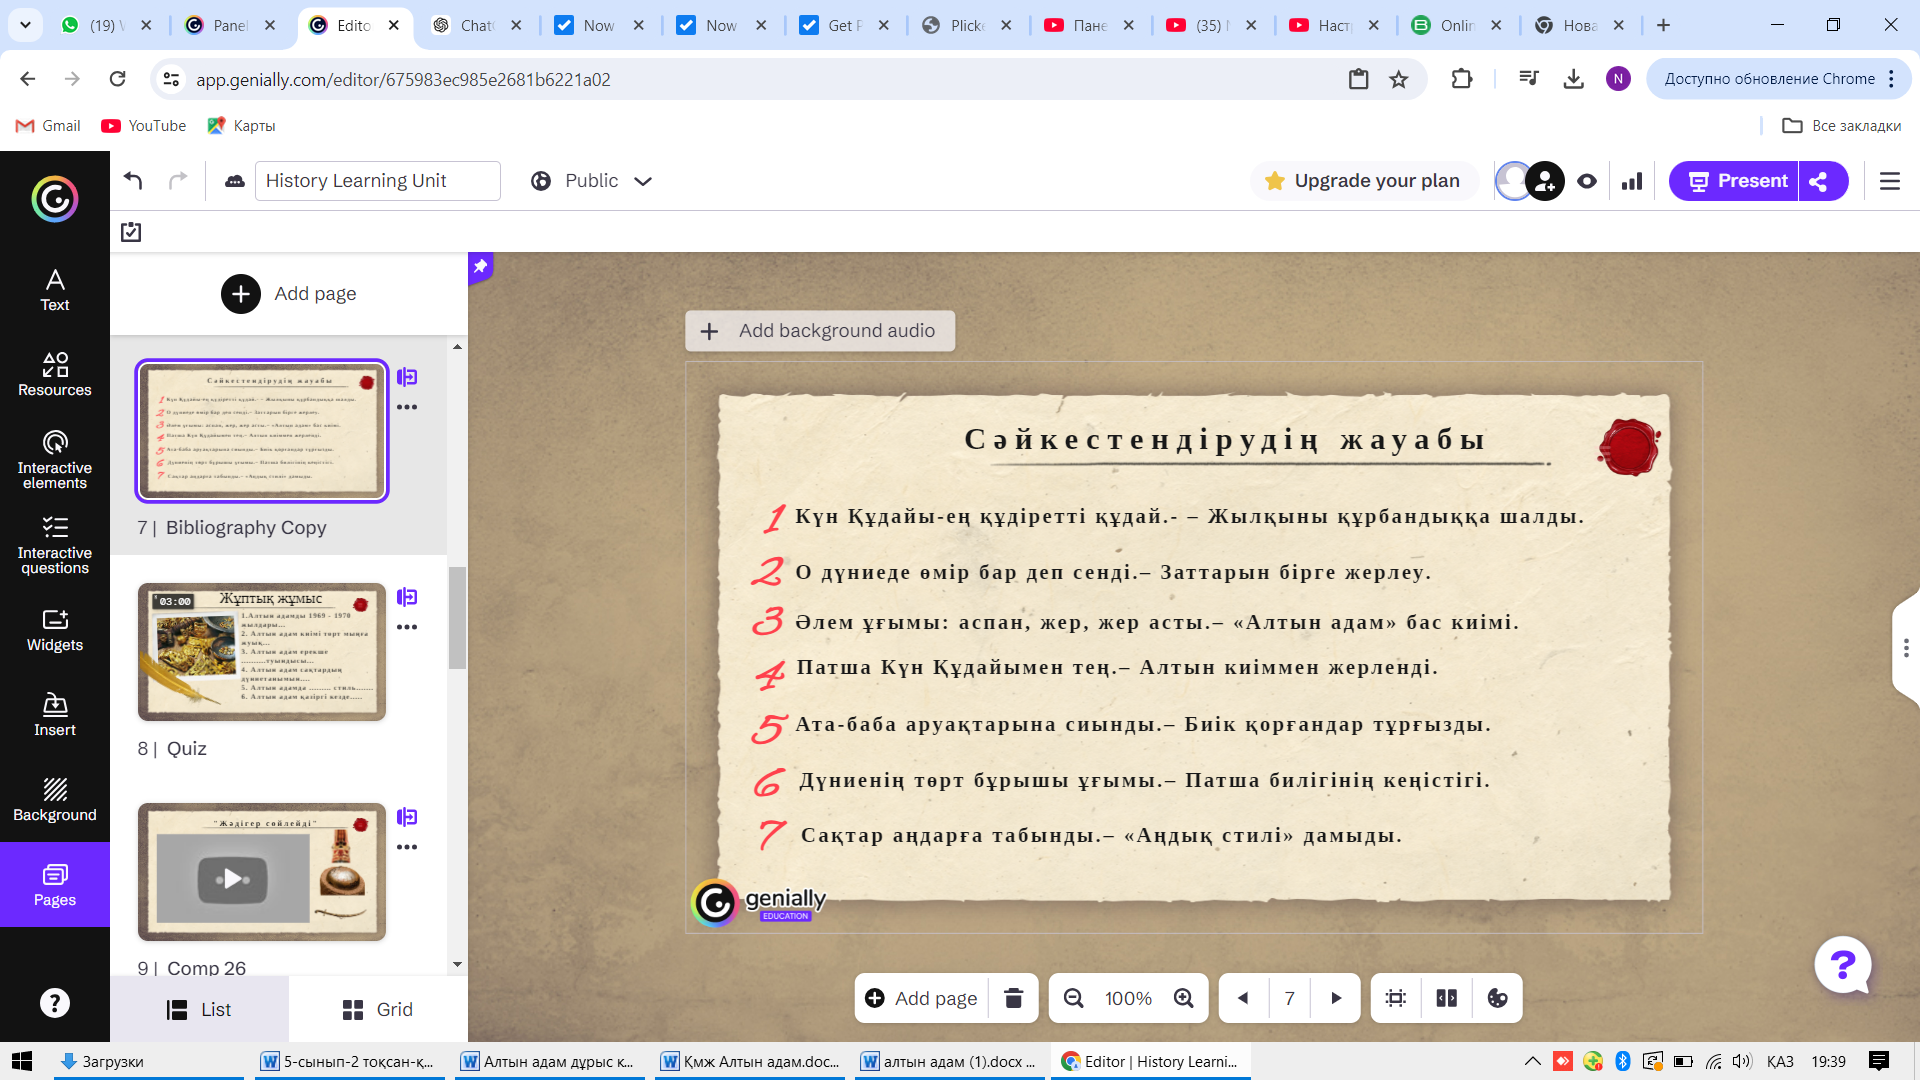
Task: Open the hamburger main menu
Action: tap(1890, 181)
